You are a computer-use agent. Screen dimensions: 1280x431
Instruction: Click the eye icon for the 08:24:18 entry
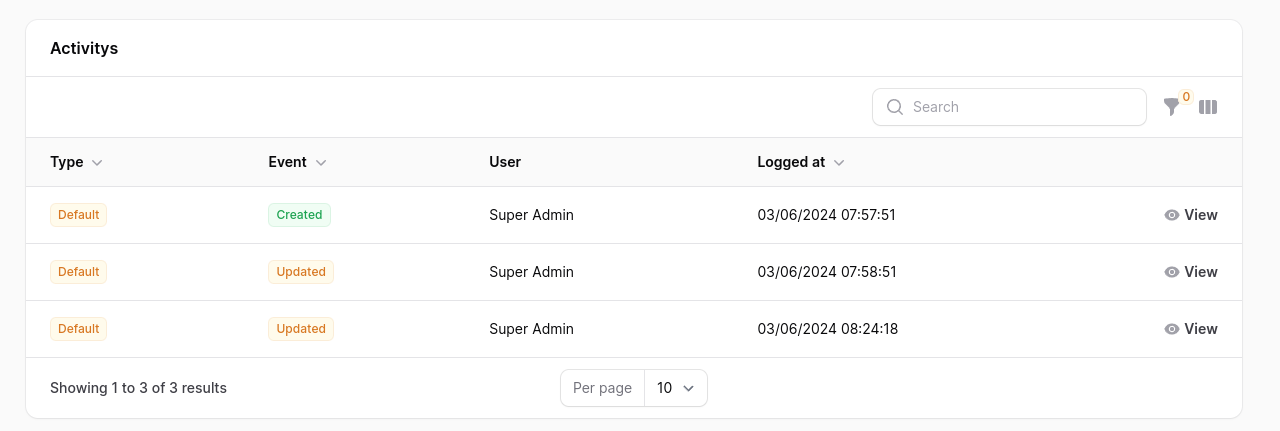point(1172,329)
